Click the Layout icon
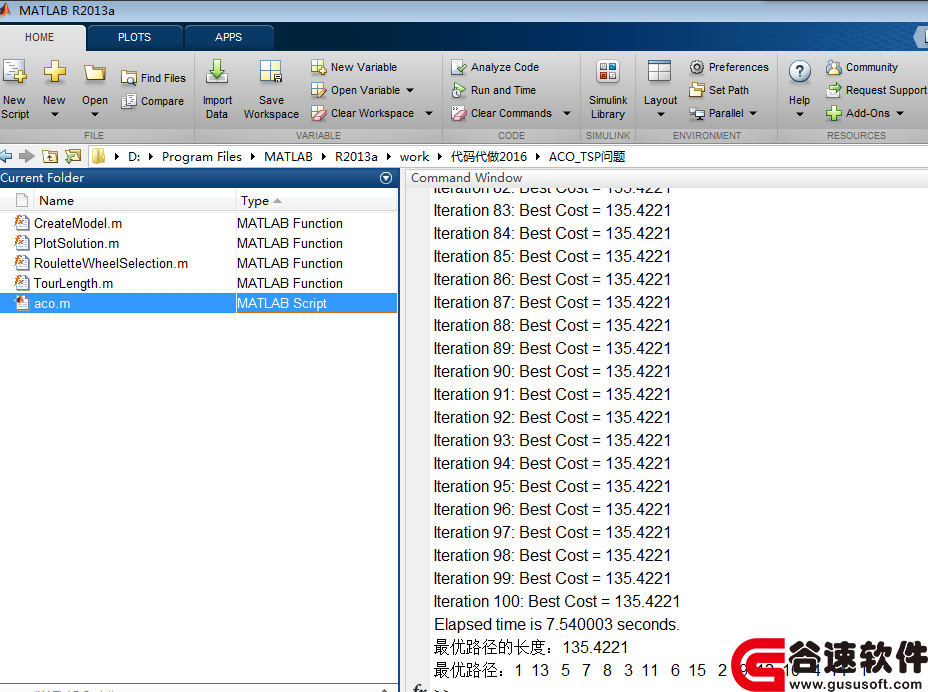Image resolution: width=928 pixels, height=692 pixels. point(659,72)
